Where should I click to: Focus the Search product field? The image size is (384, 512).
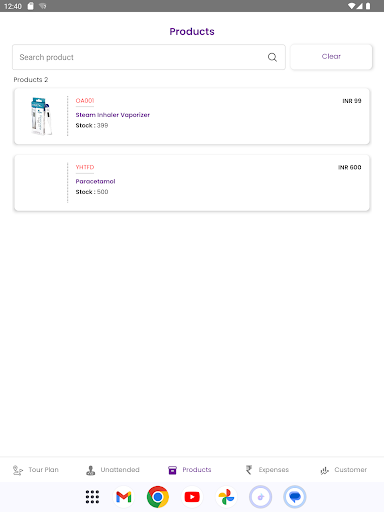pos(149,57)
